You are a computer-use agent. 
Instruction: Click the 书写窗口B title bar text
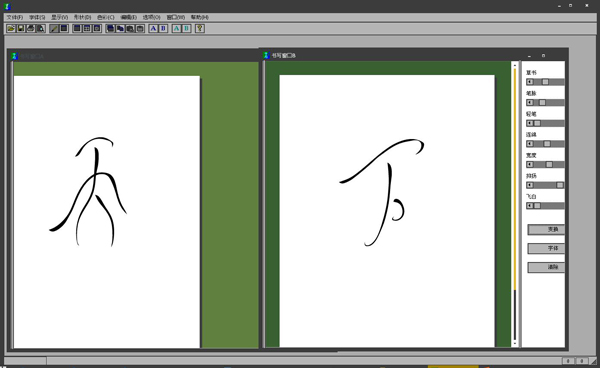pos(284,55)
